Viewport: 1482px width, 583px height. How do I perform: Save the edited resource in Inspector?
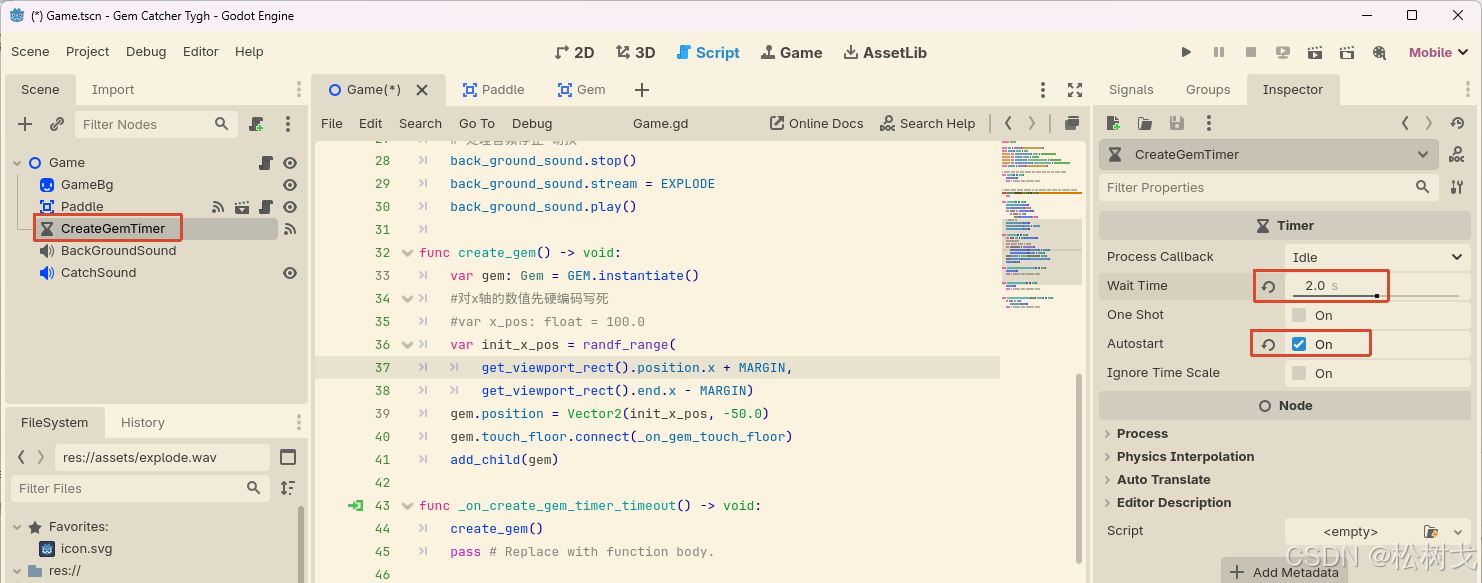click(1177, 123)
